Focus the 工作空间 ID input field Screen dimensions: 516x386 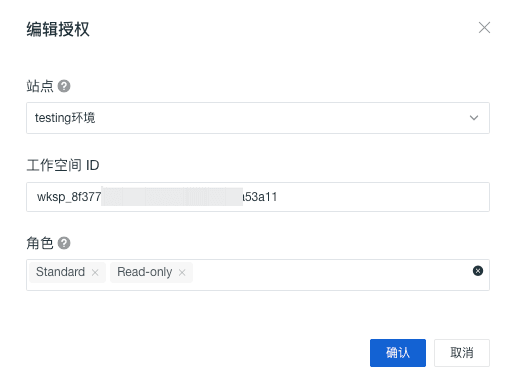(x=258, y=197)
